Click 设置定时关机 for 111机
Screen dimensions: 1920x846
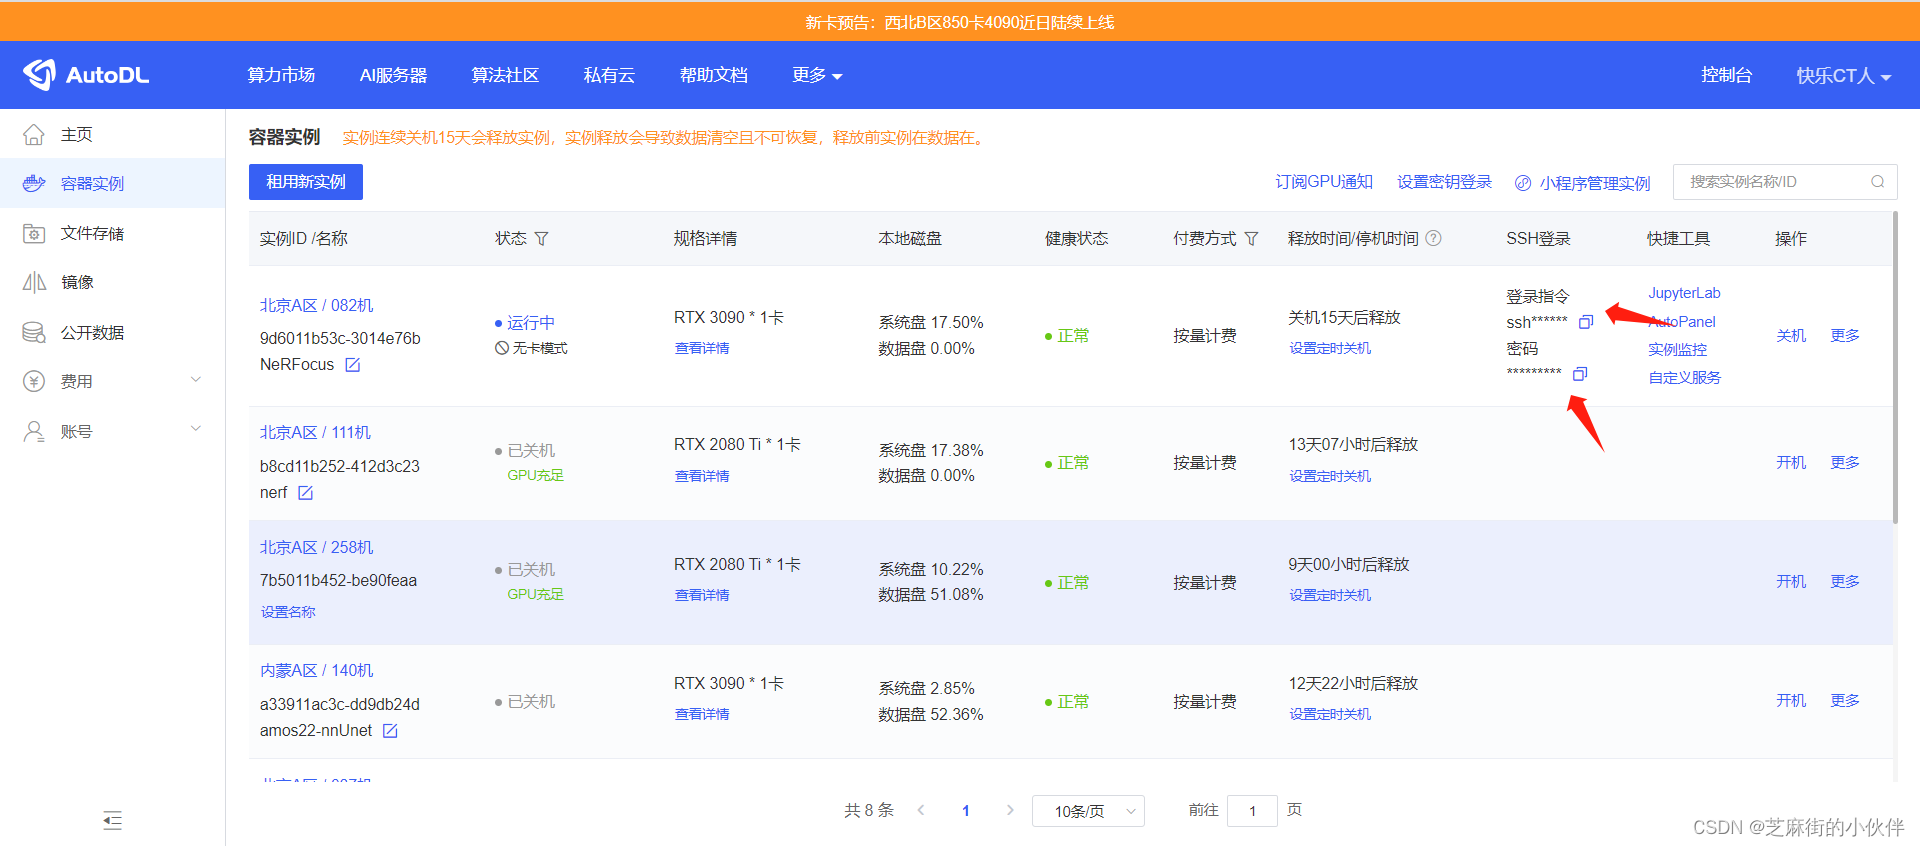1330,476
